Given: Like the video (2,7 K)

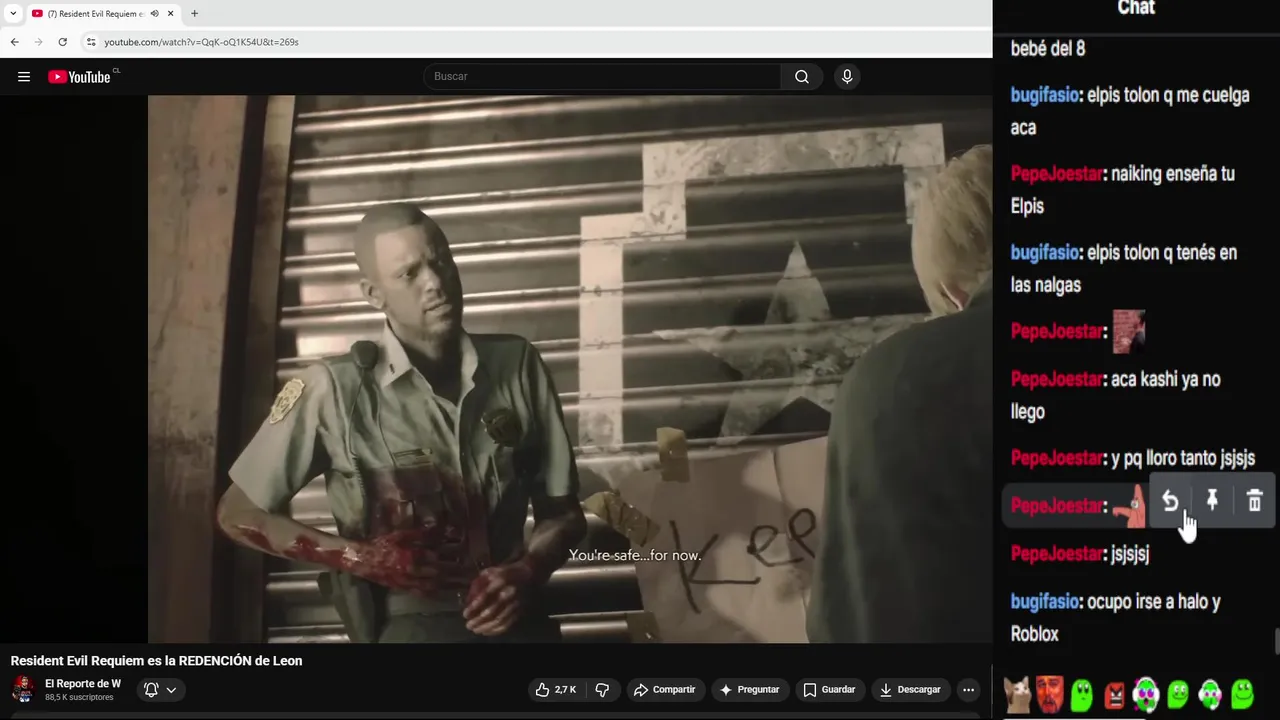Looking at the screenshot, I should [555, 690].
